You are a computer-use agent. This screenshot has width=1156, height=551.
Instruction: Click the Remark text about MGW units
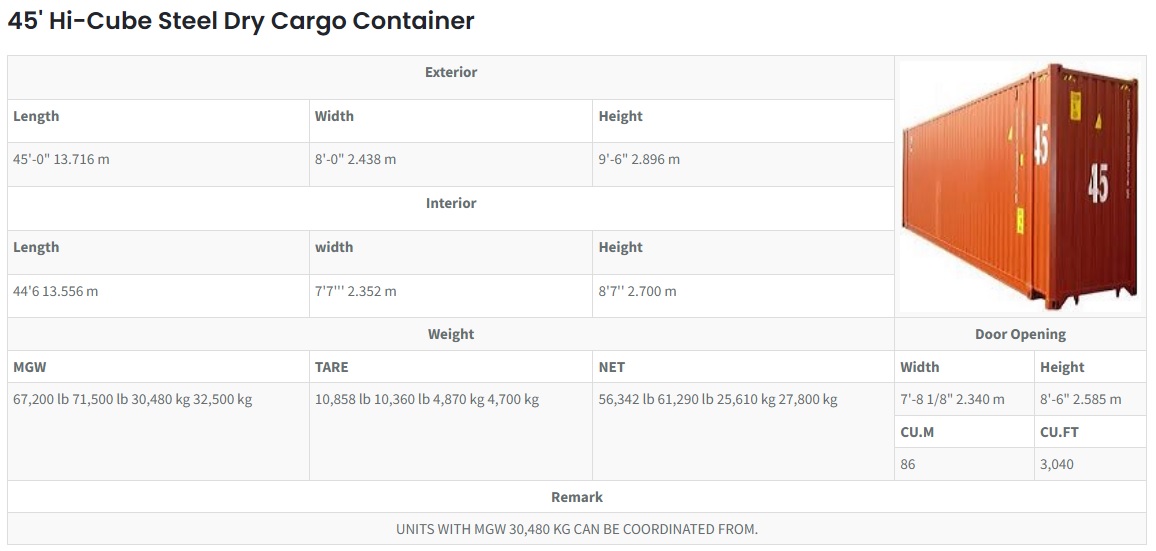point(577,530)
